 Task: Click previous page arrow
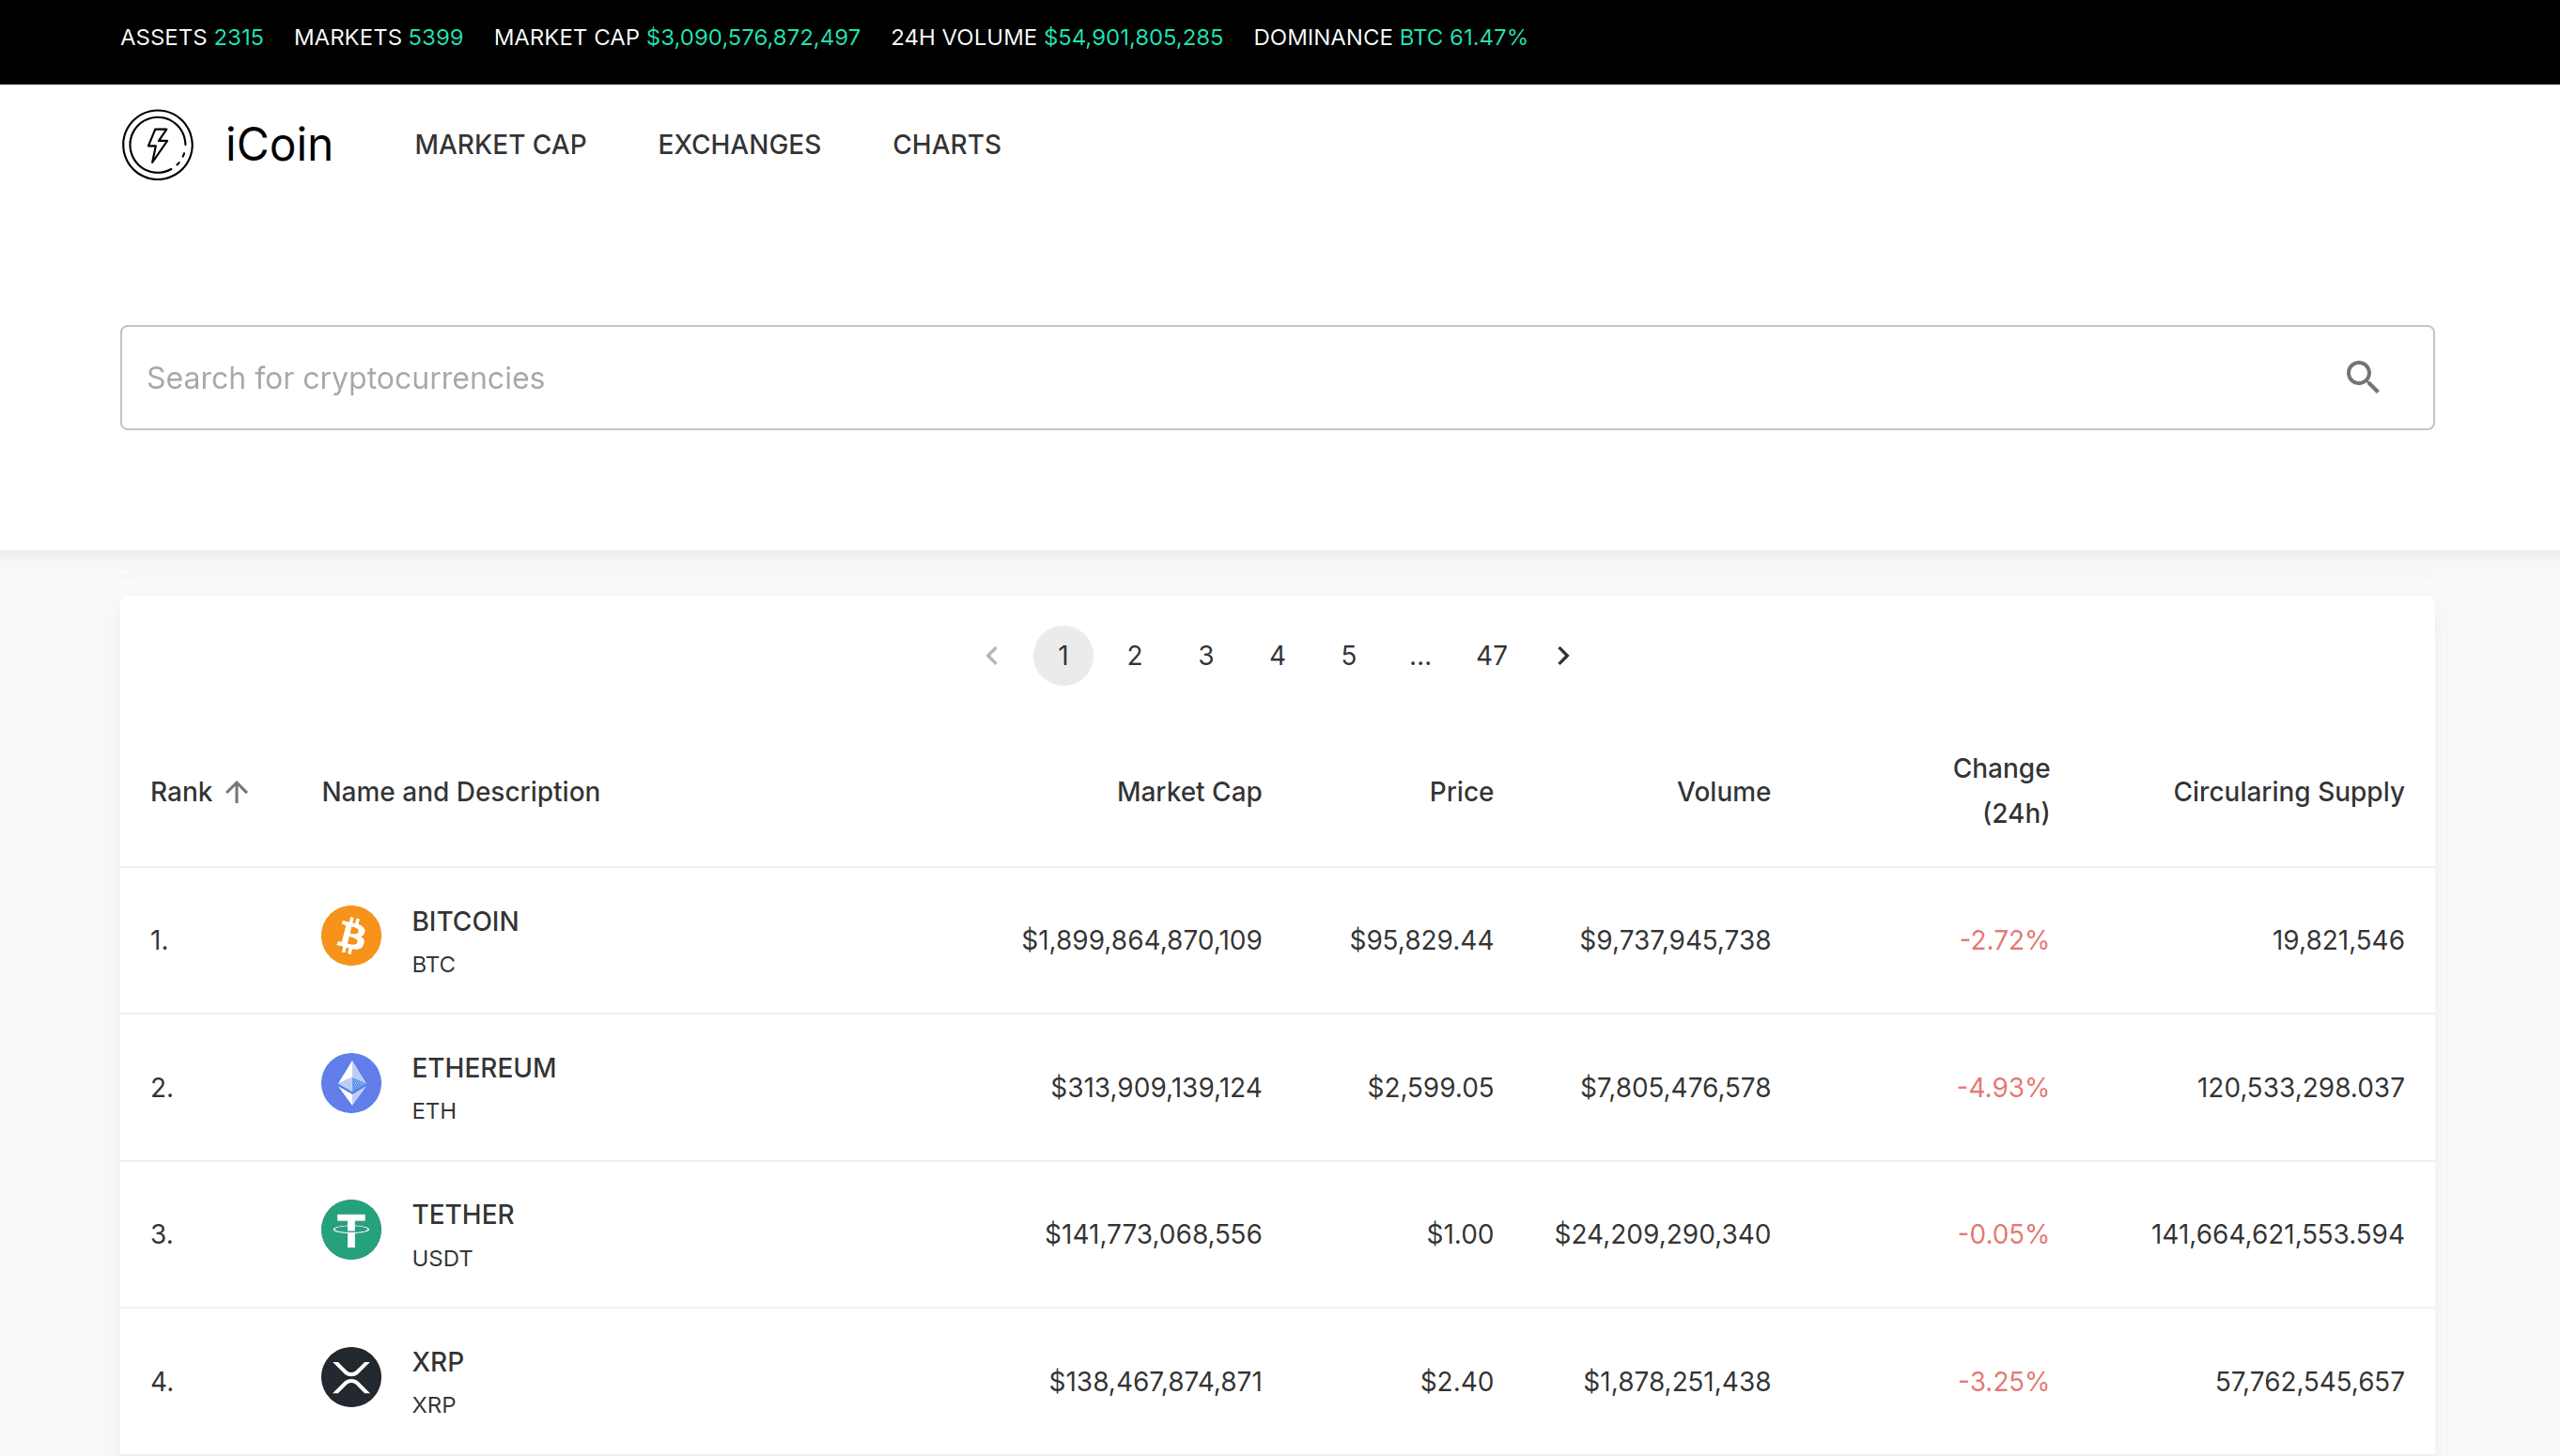click(x=992, y=656)
